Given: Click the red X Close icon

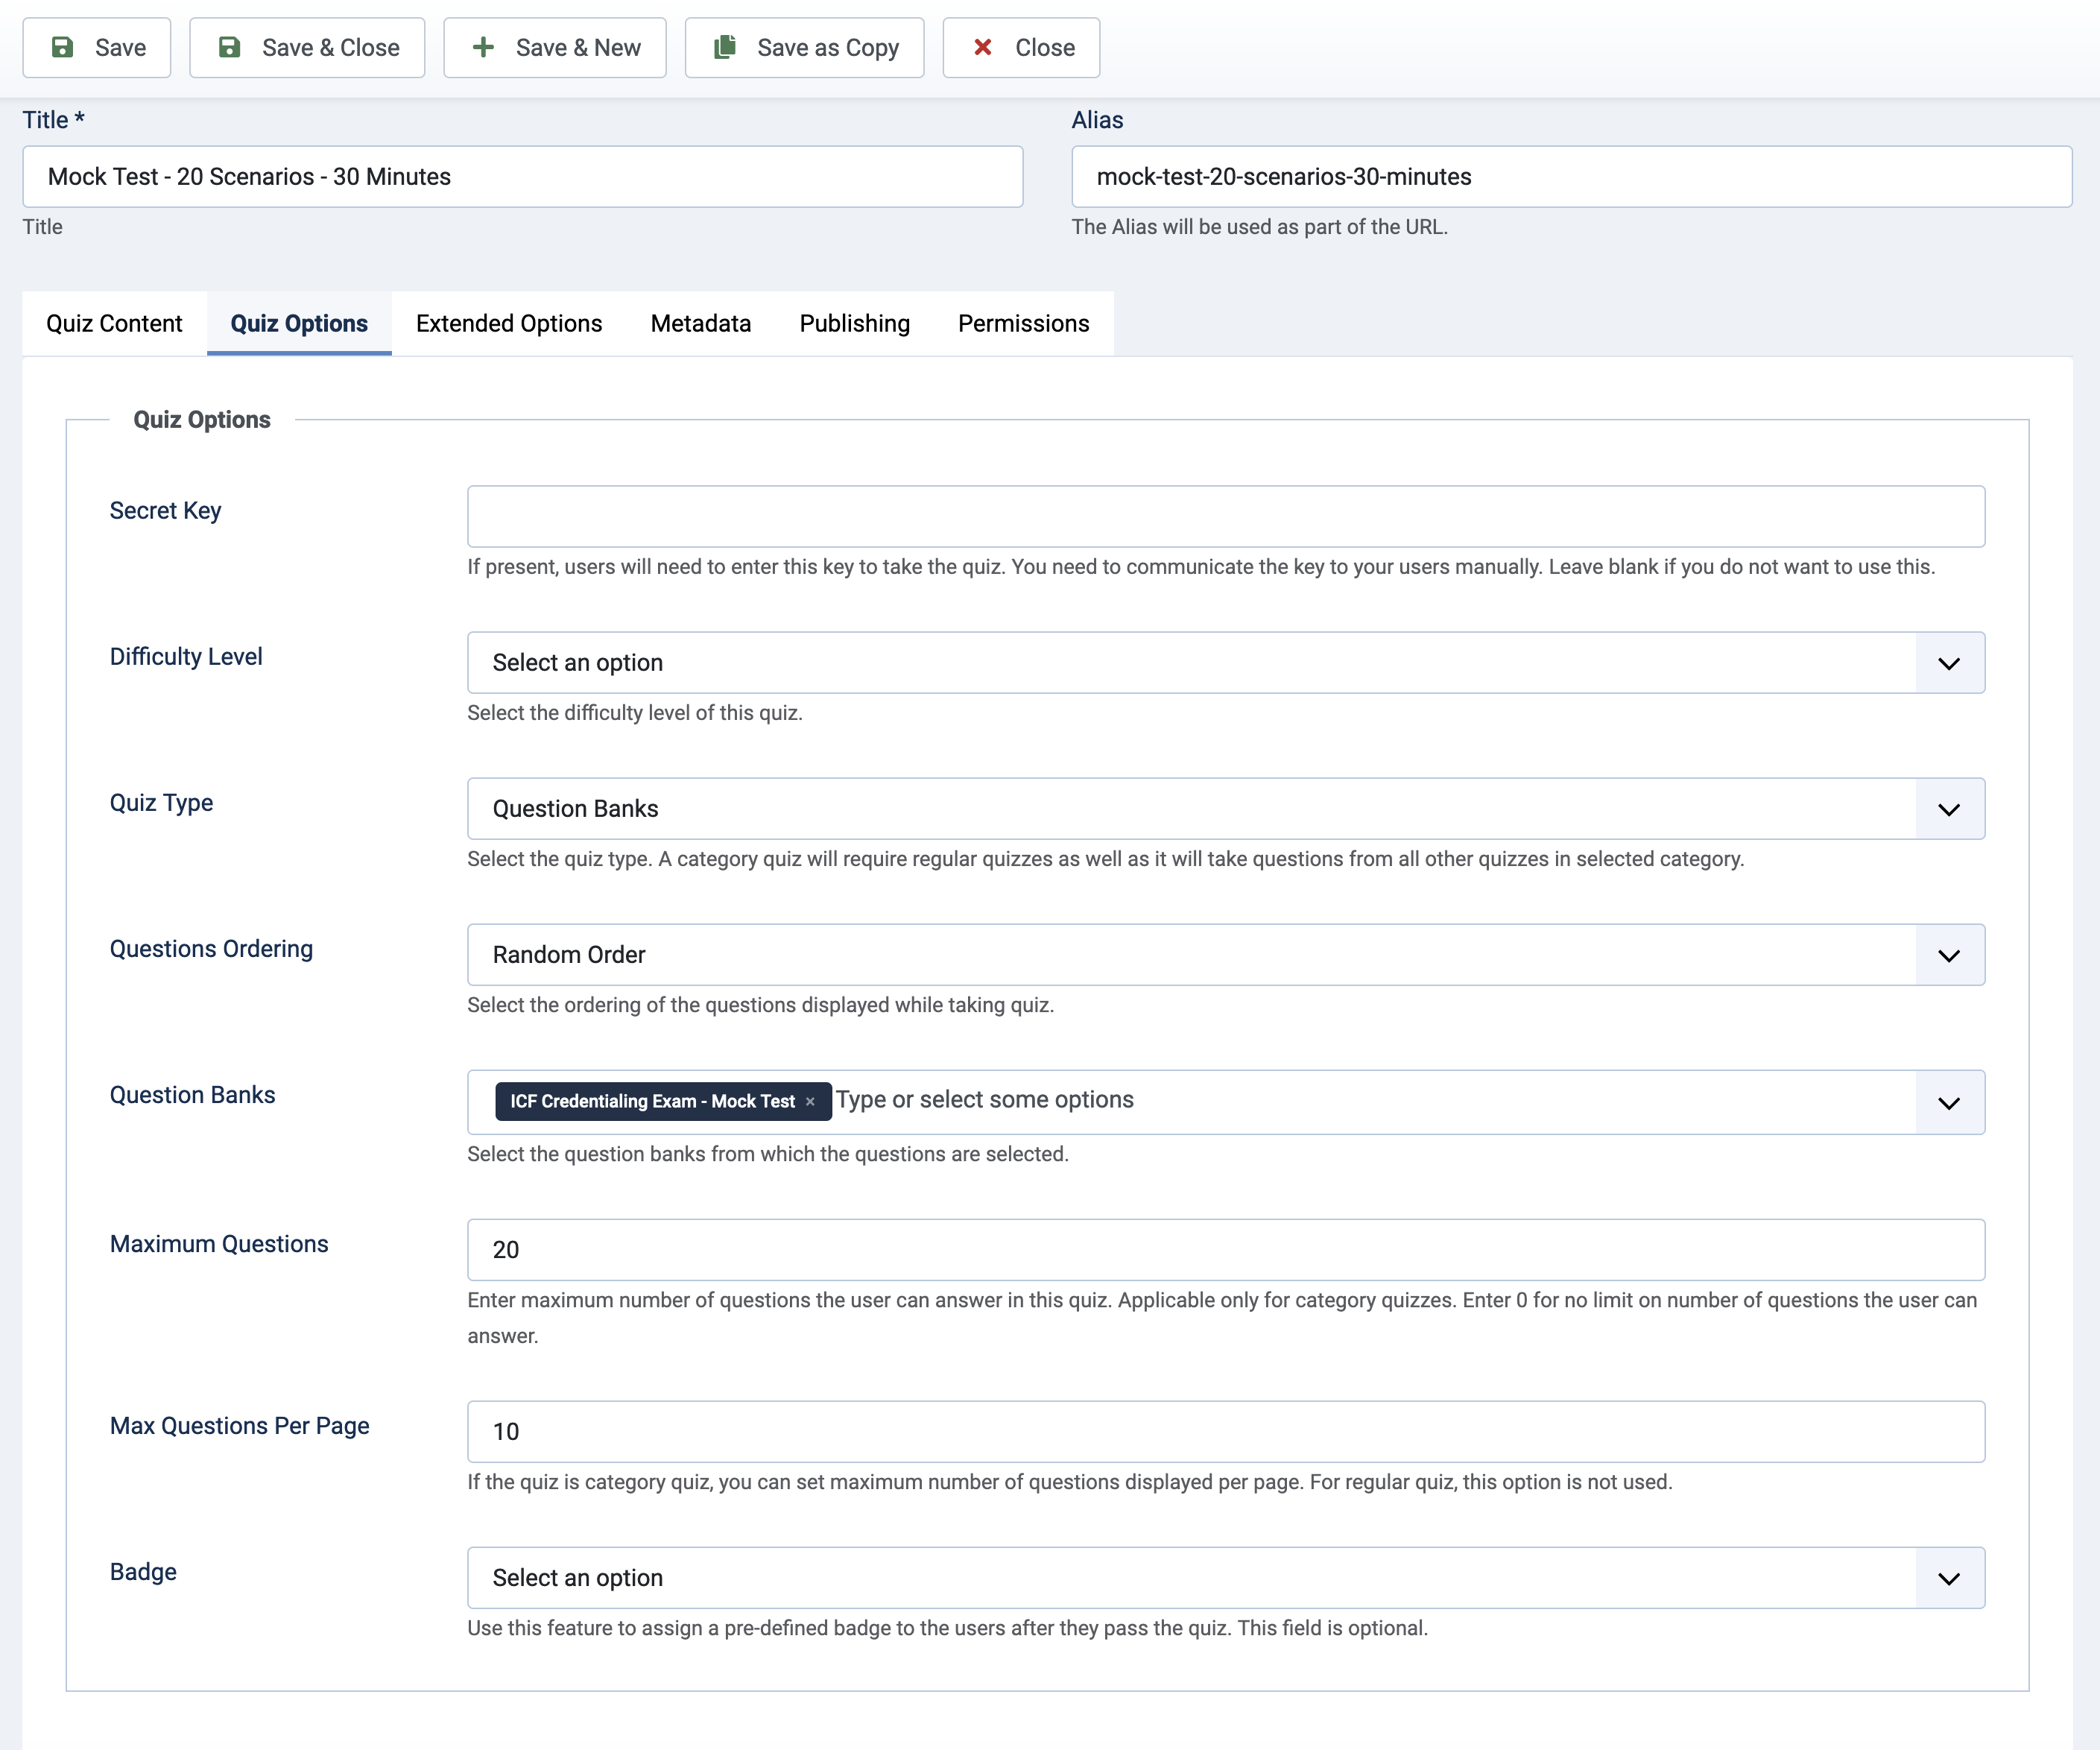Looking at the screenshot, I should tap(983, 47).
